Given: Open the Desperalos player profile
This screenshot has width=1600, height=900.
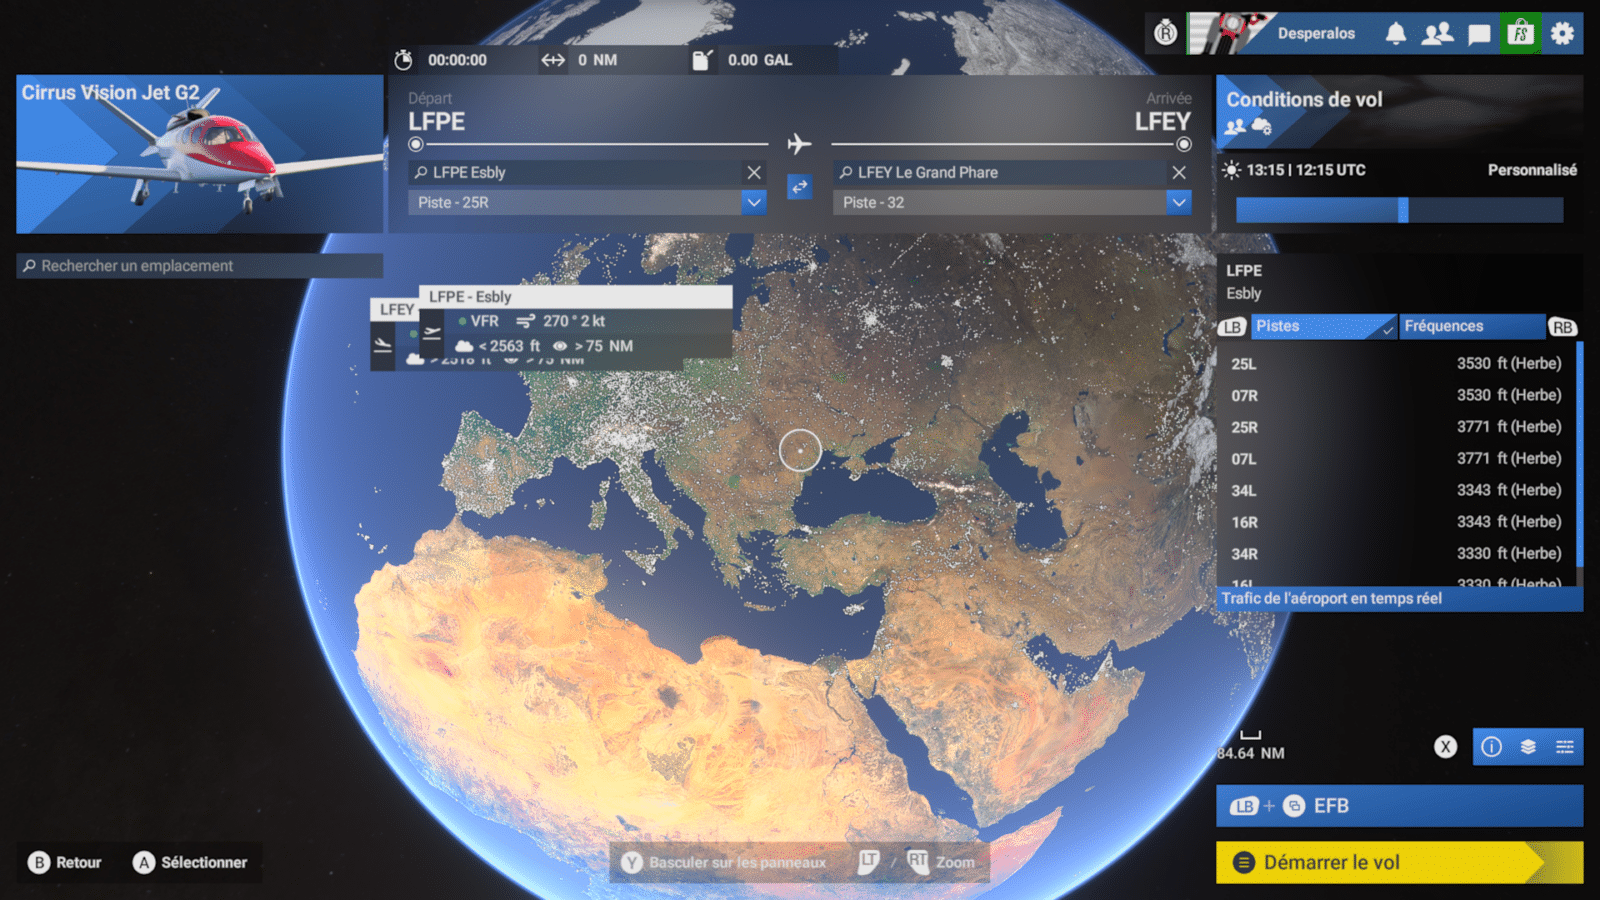Looking at the screenshot, I should pos(1316,33).
